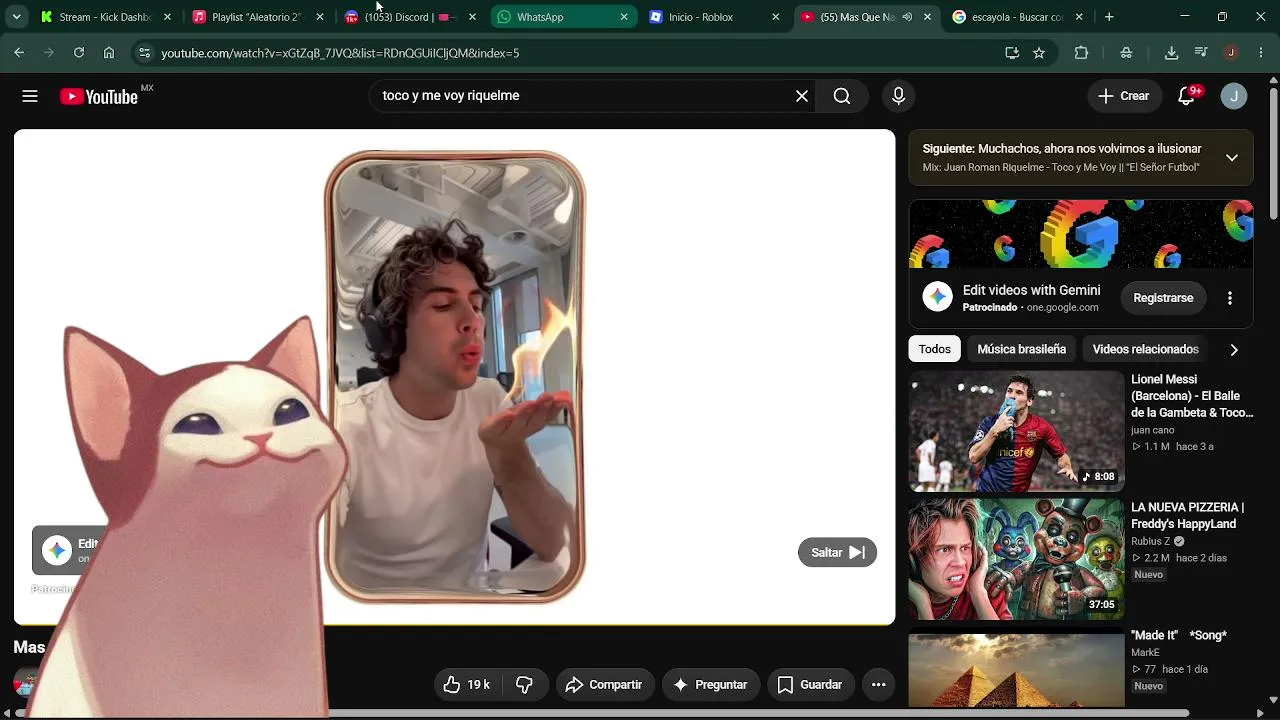Open the "Made It" *Song* video title
The width and height of the screenshot is (1280, 720).
pyautogui.click(x=1179, y=636)
